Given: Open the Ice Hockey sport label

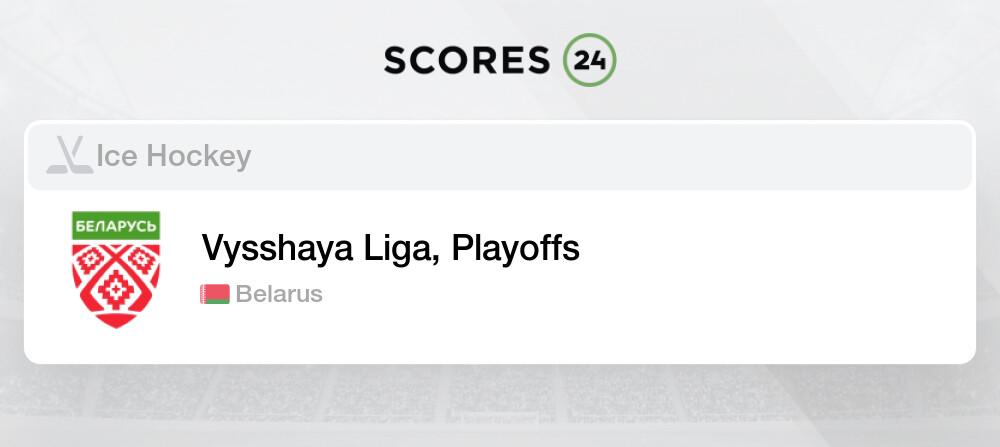Looking at the screenshot, I should click(x=173, y=157).
